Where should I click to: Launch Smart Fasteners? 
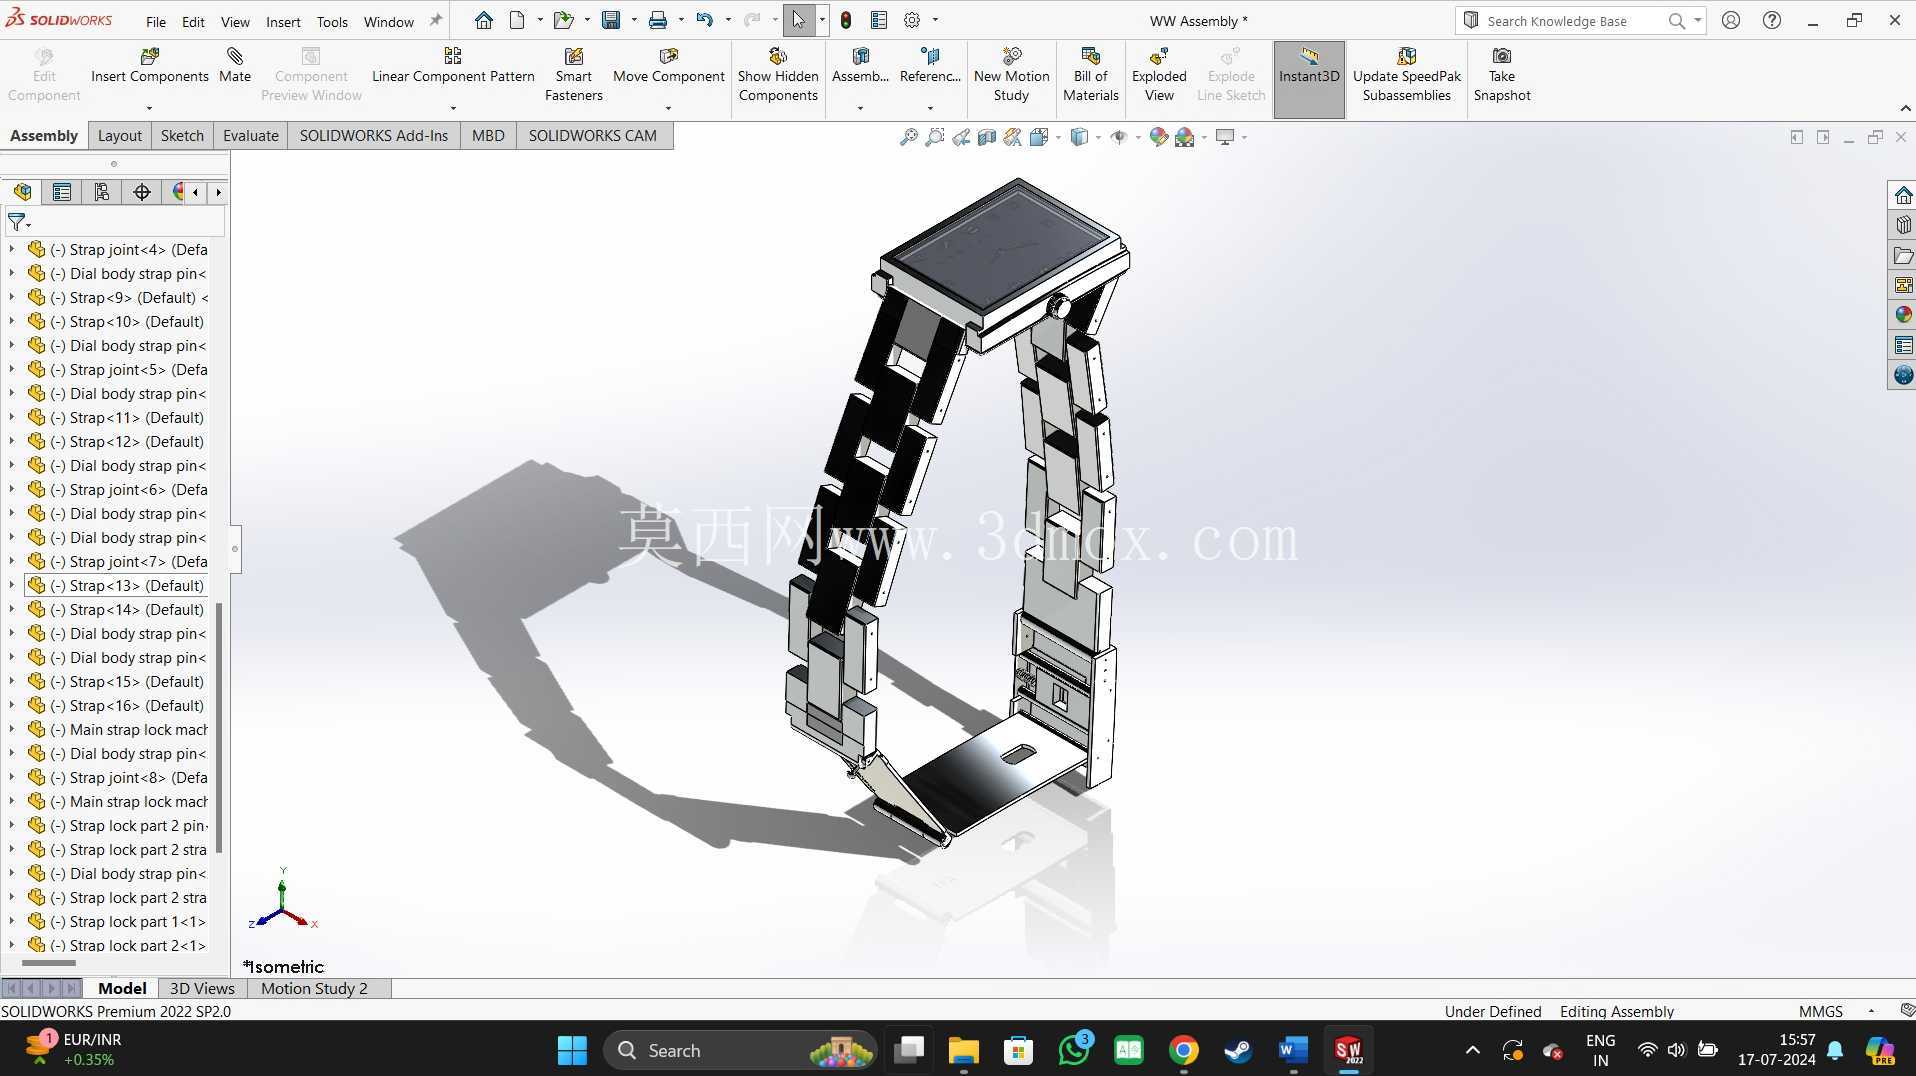574,75
